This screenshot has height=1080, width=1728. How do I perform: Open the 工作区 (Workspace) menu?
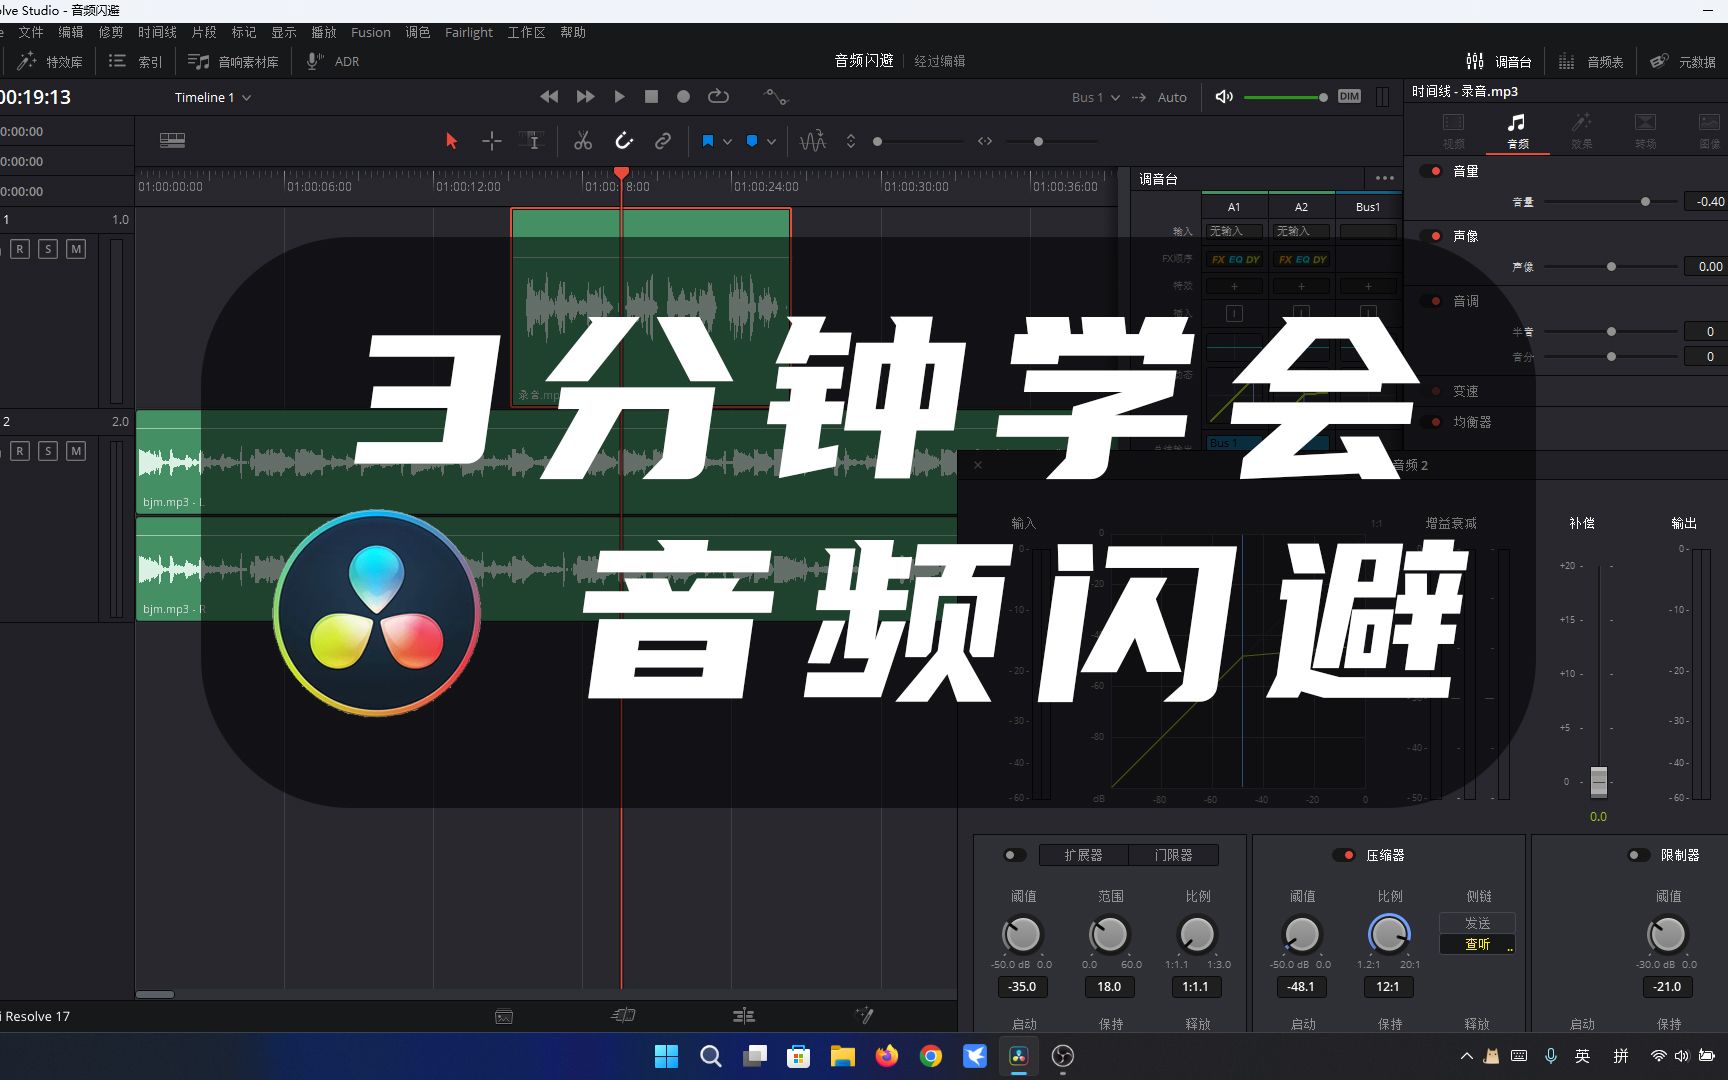526,32
